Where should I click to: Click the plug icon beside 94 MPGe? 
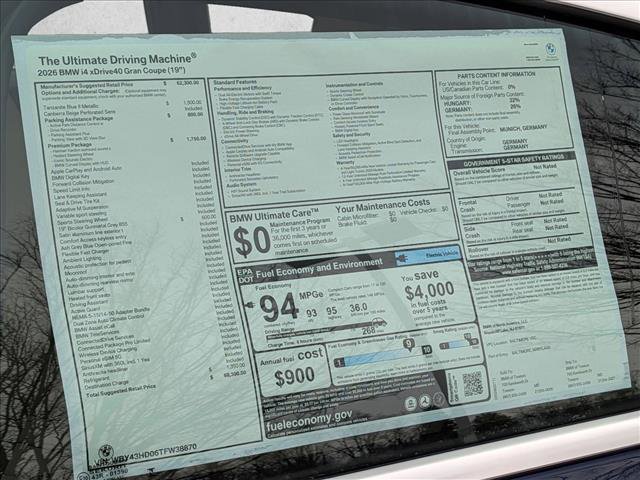tap(250, 304)
